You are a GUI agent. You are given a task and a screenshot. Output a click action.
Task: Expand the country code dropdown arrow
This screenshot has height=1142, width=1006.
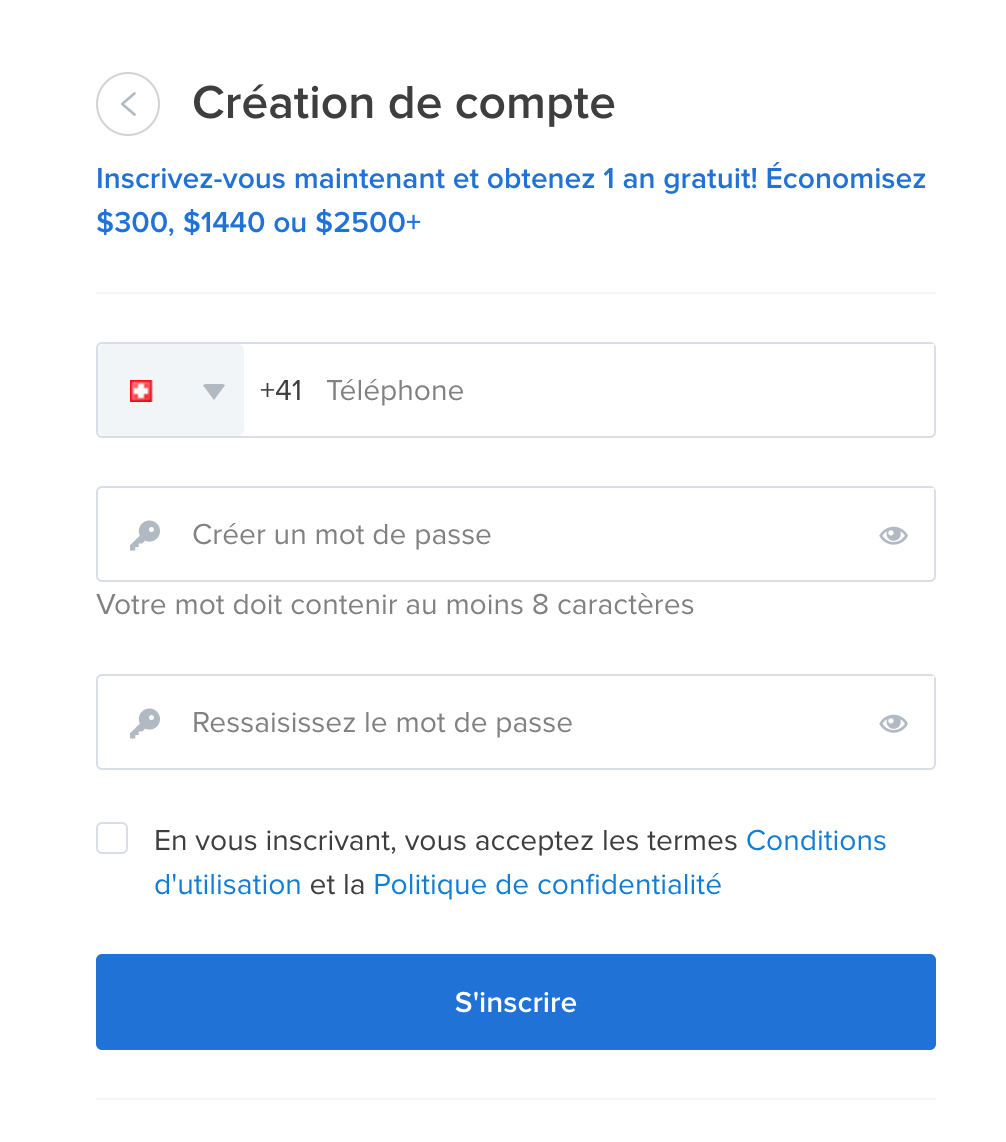click(x=214, y=391)
